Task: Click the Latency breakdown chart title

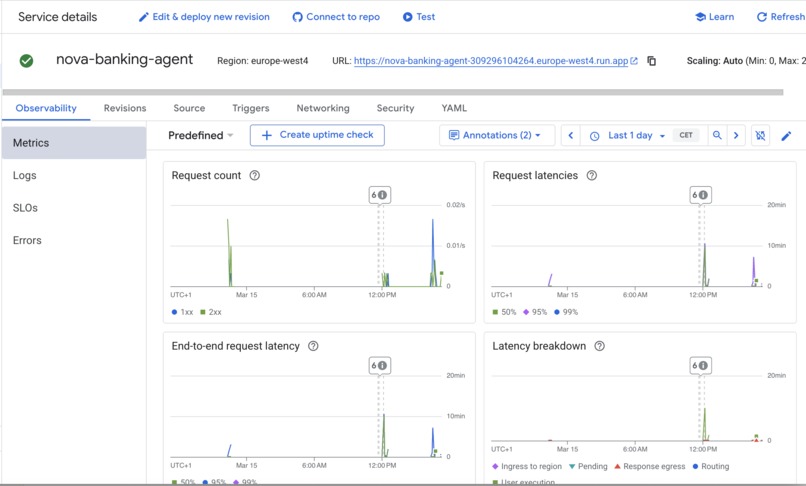Action: point(539,346)
